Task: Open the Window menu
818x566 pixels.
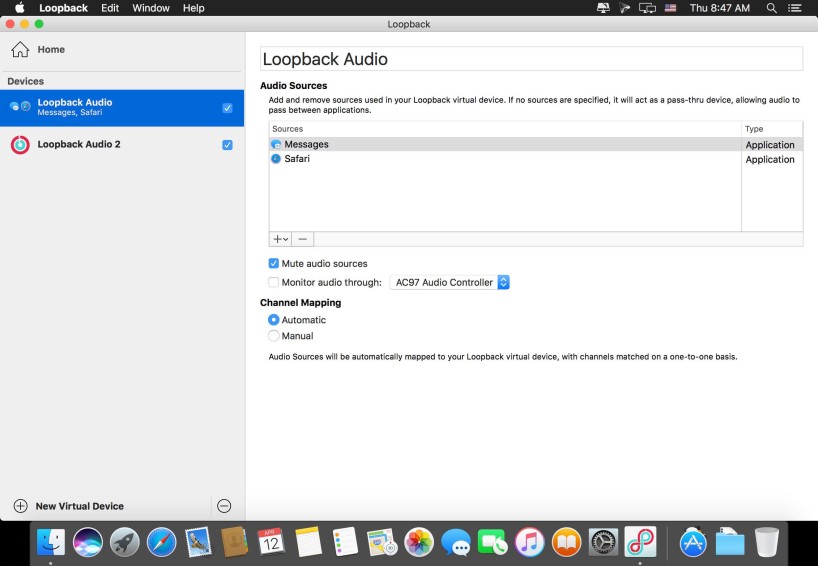Action: click(151, 8)
